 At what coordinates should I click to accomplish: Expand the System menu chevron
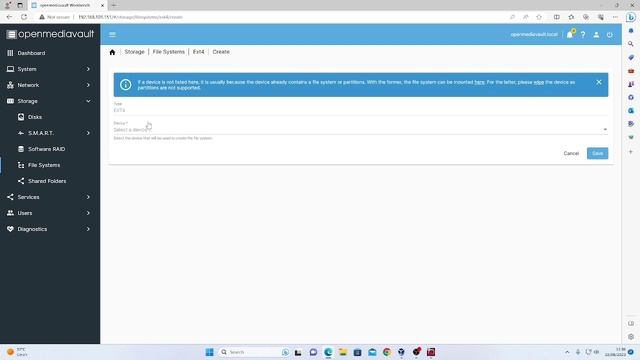(x=88, y=69)
